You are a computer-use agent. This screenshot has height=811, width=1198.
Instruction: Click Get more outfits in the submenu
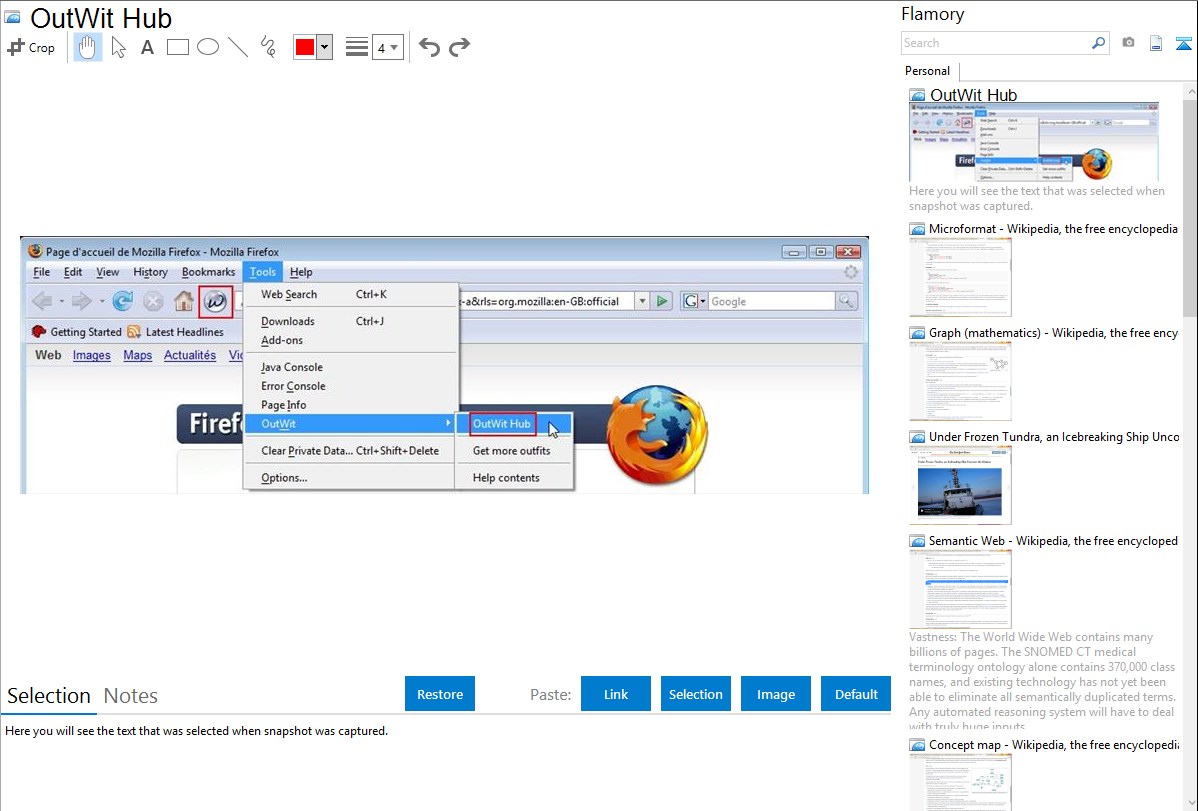click(511, 451)
